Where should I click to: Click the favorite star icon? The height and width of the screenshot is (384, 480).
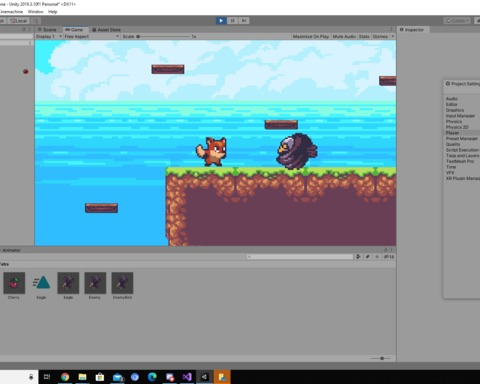(x=377, y=257)
